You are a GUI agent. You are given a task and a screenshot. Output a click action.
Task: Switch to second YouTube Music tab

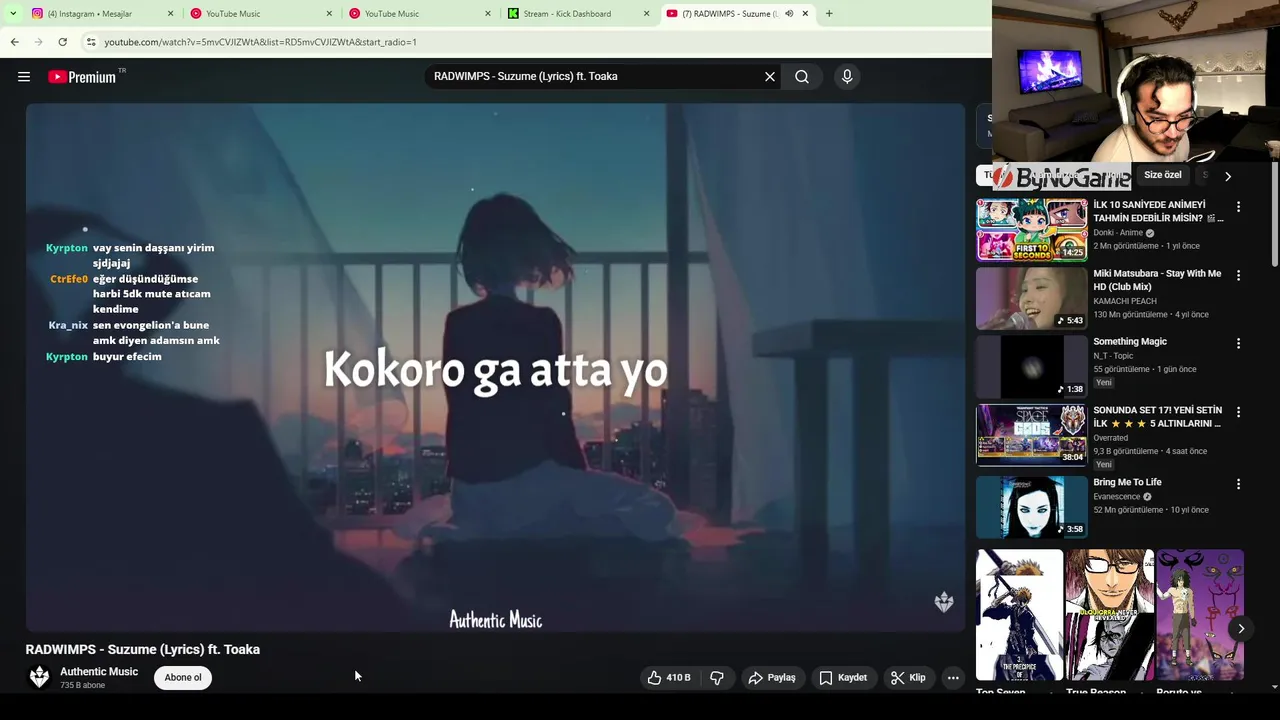420,14
